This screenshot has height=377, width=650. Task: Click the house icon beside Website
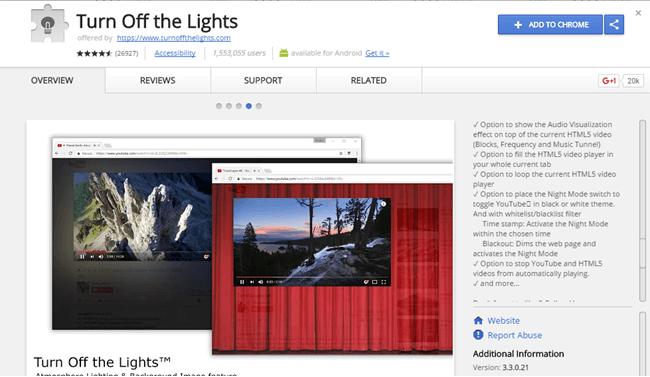(478, 320)
